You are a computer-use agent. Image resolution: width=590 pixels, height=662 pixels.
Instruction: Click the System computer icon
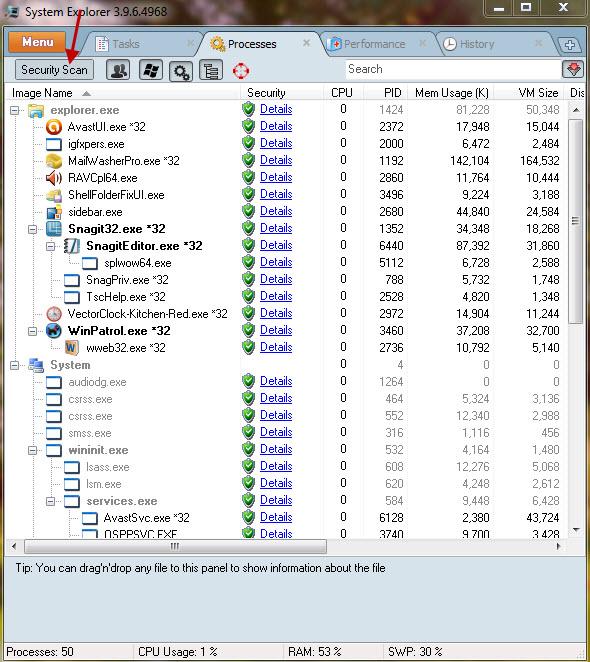click(36, 365)
